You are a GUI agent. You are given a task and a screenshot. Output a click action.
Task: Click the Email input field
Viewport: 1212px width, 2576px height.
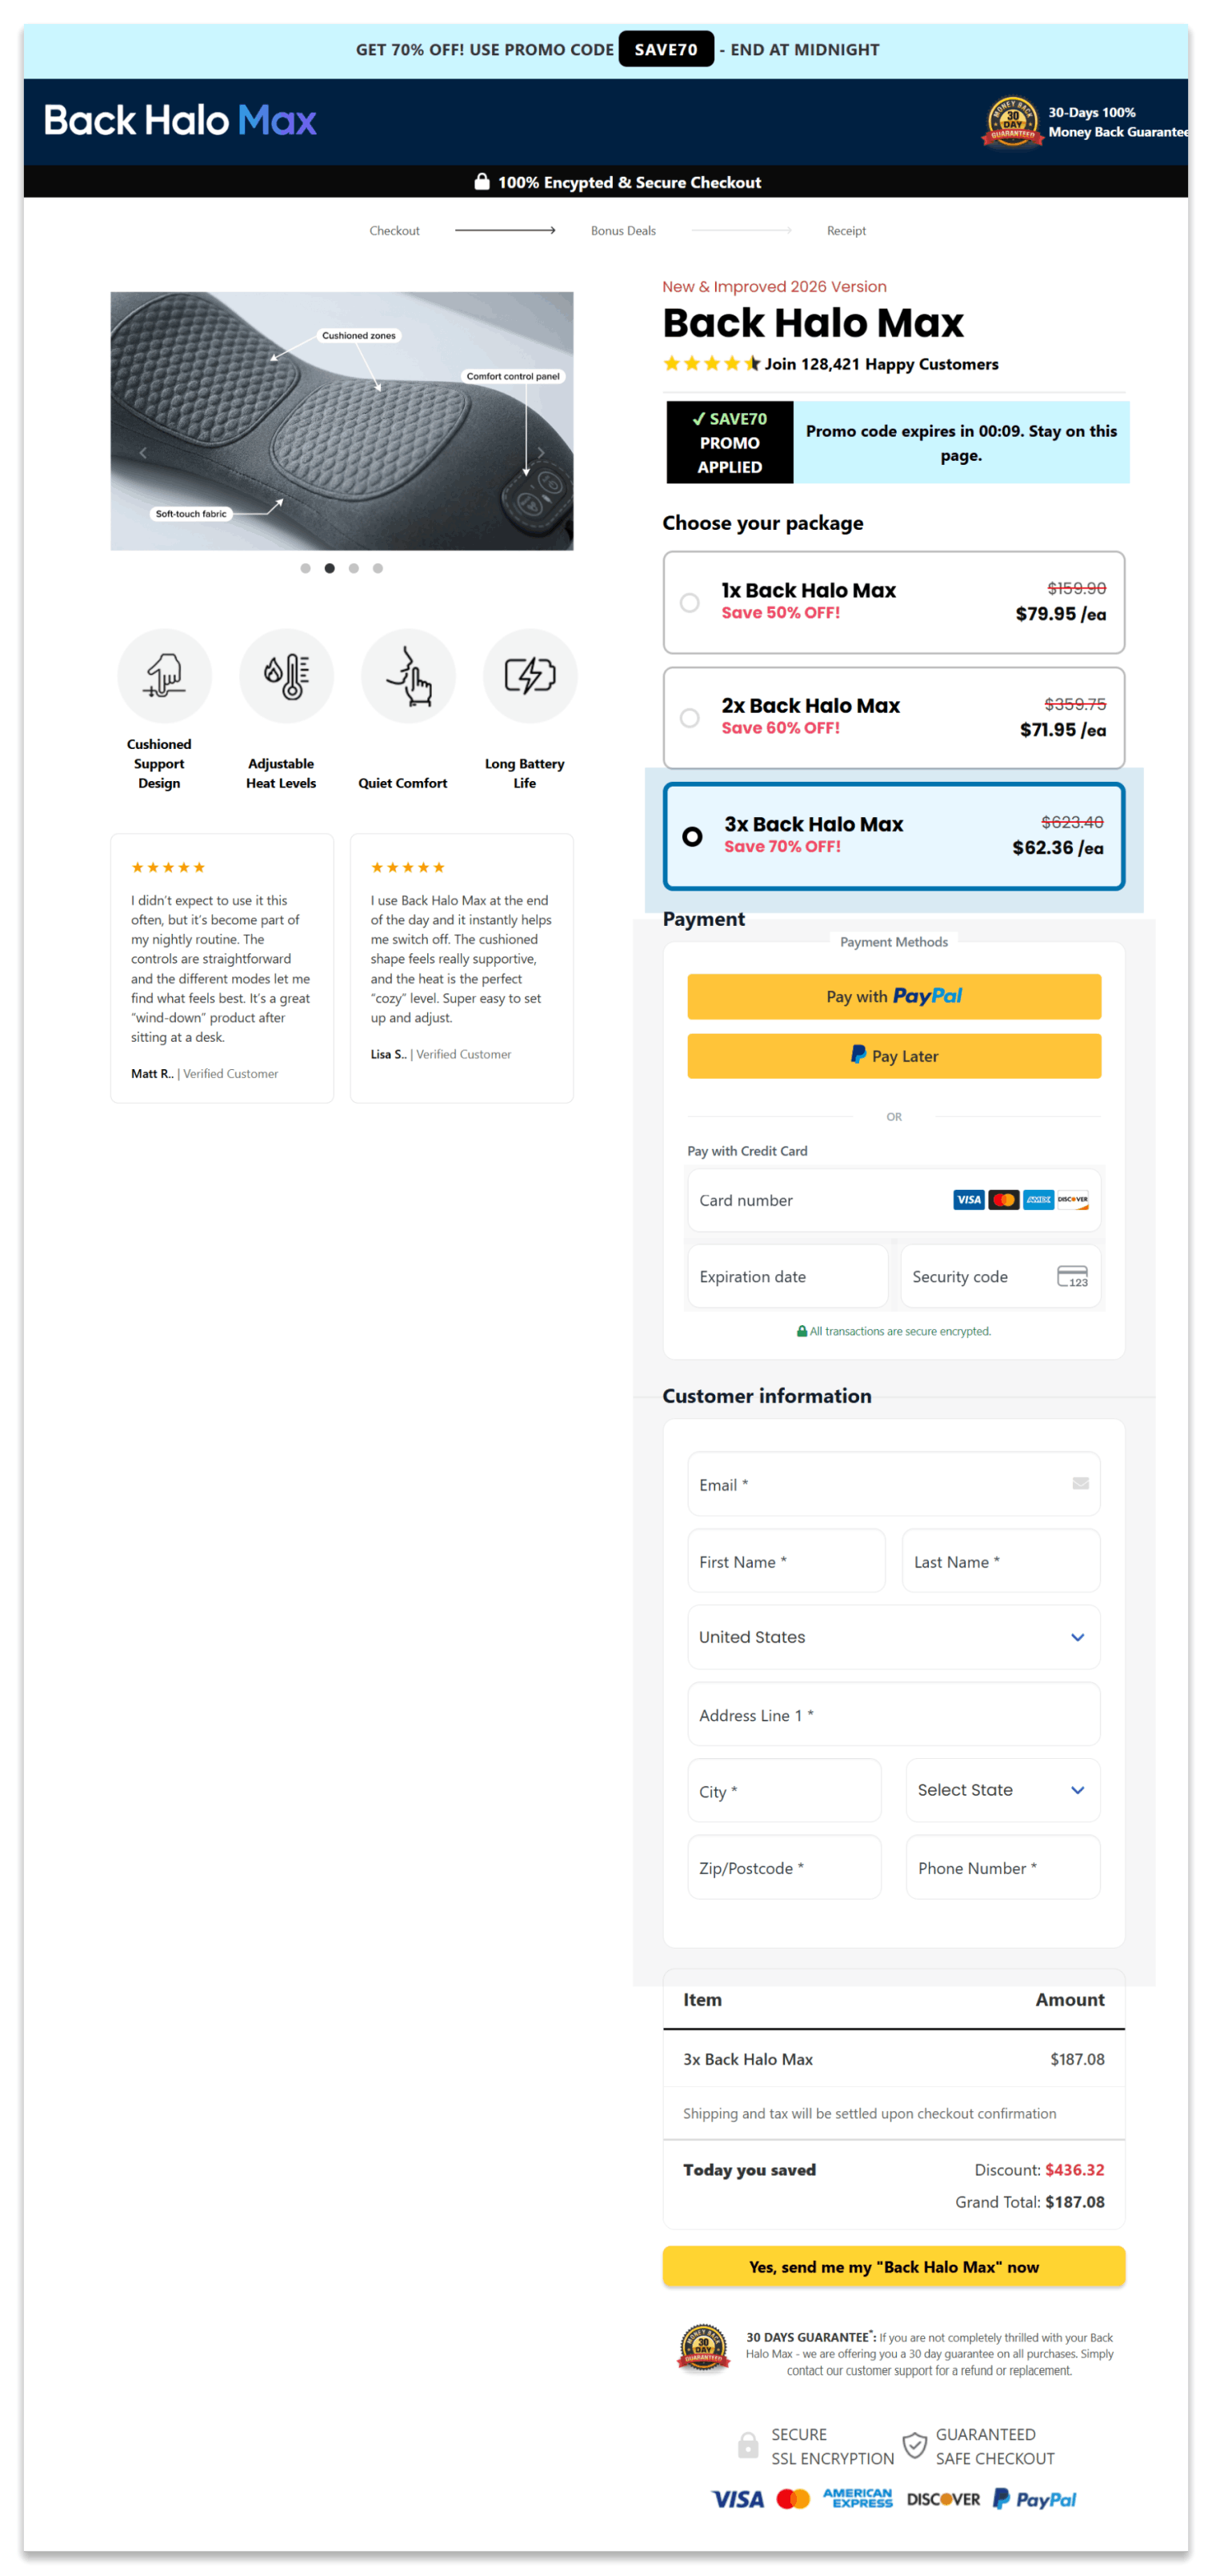tap(894, 1485)
